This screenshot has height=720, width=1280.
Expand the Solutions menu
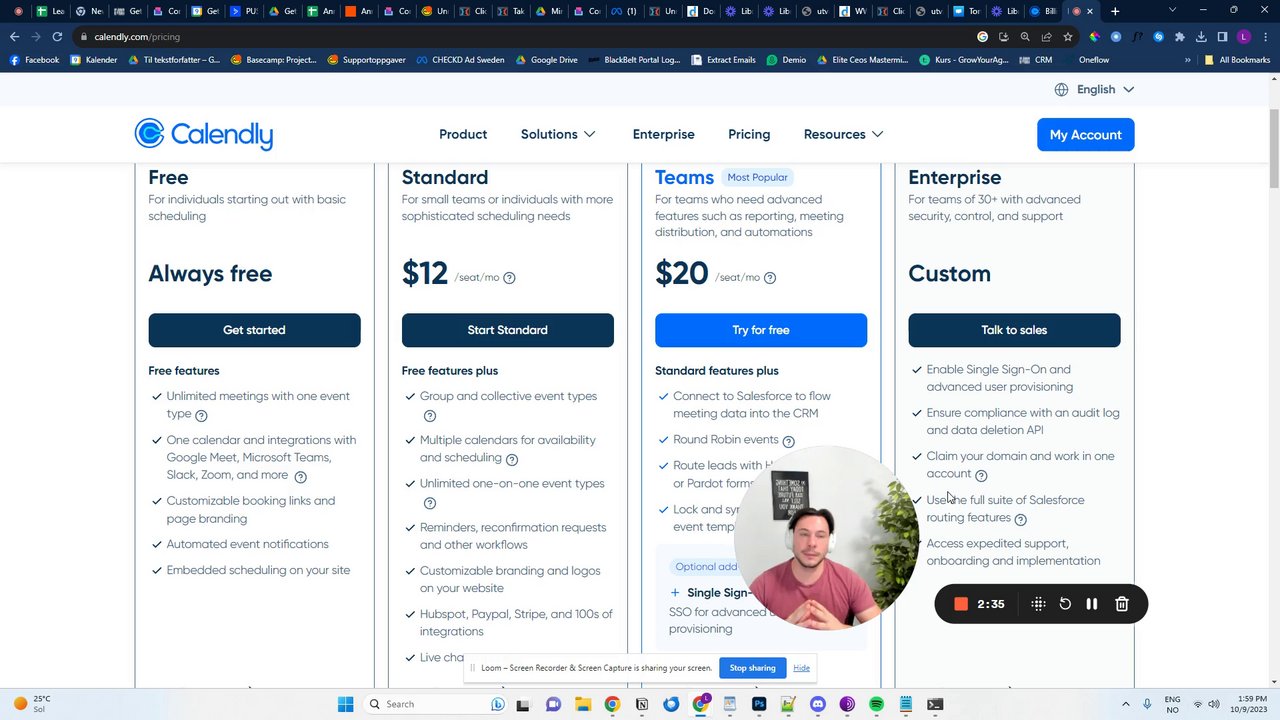(558, 134)
